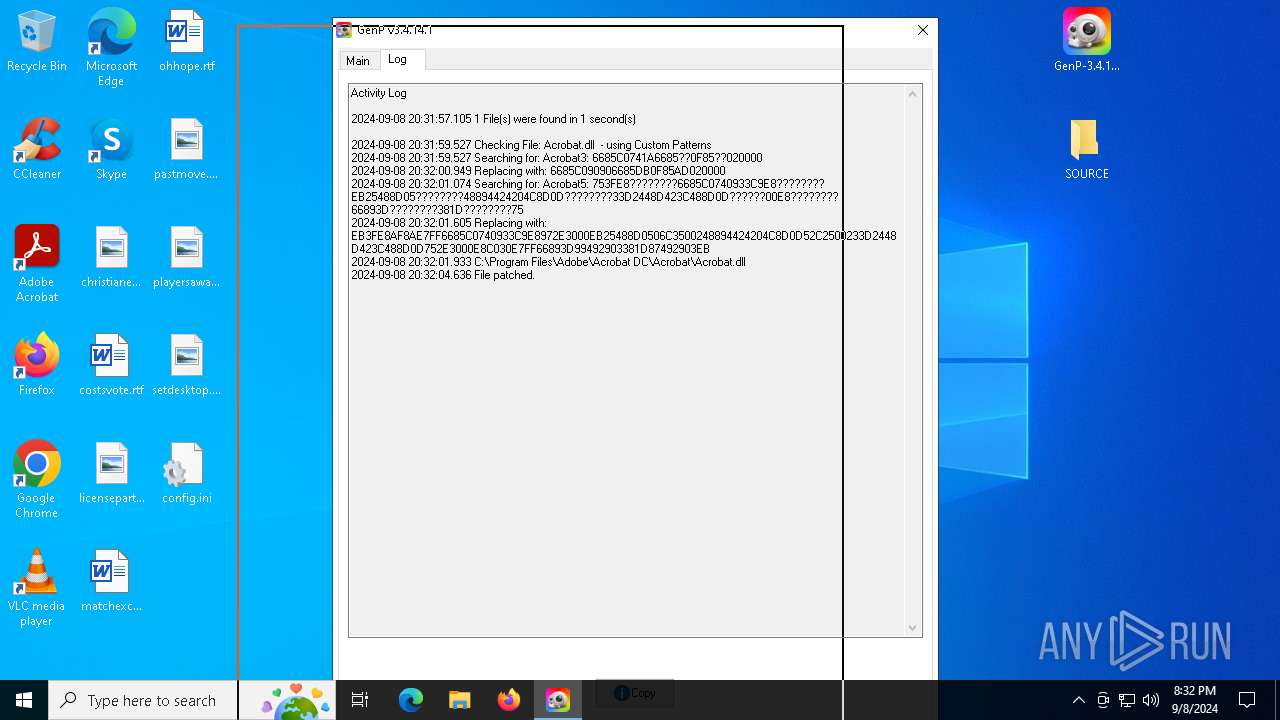Close the GenP window

point(922,30)
